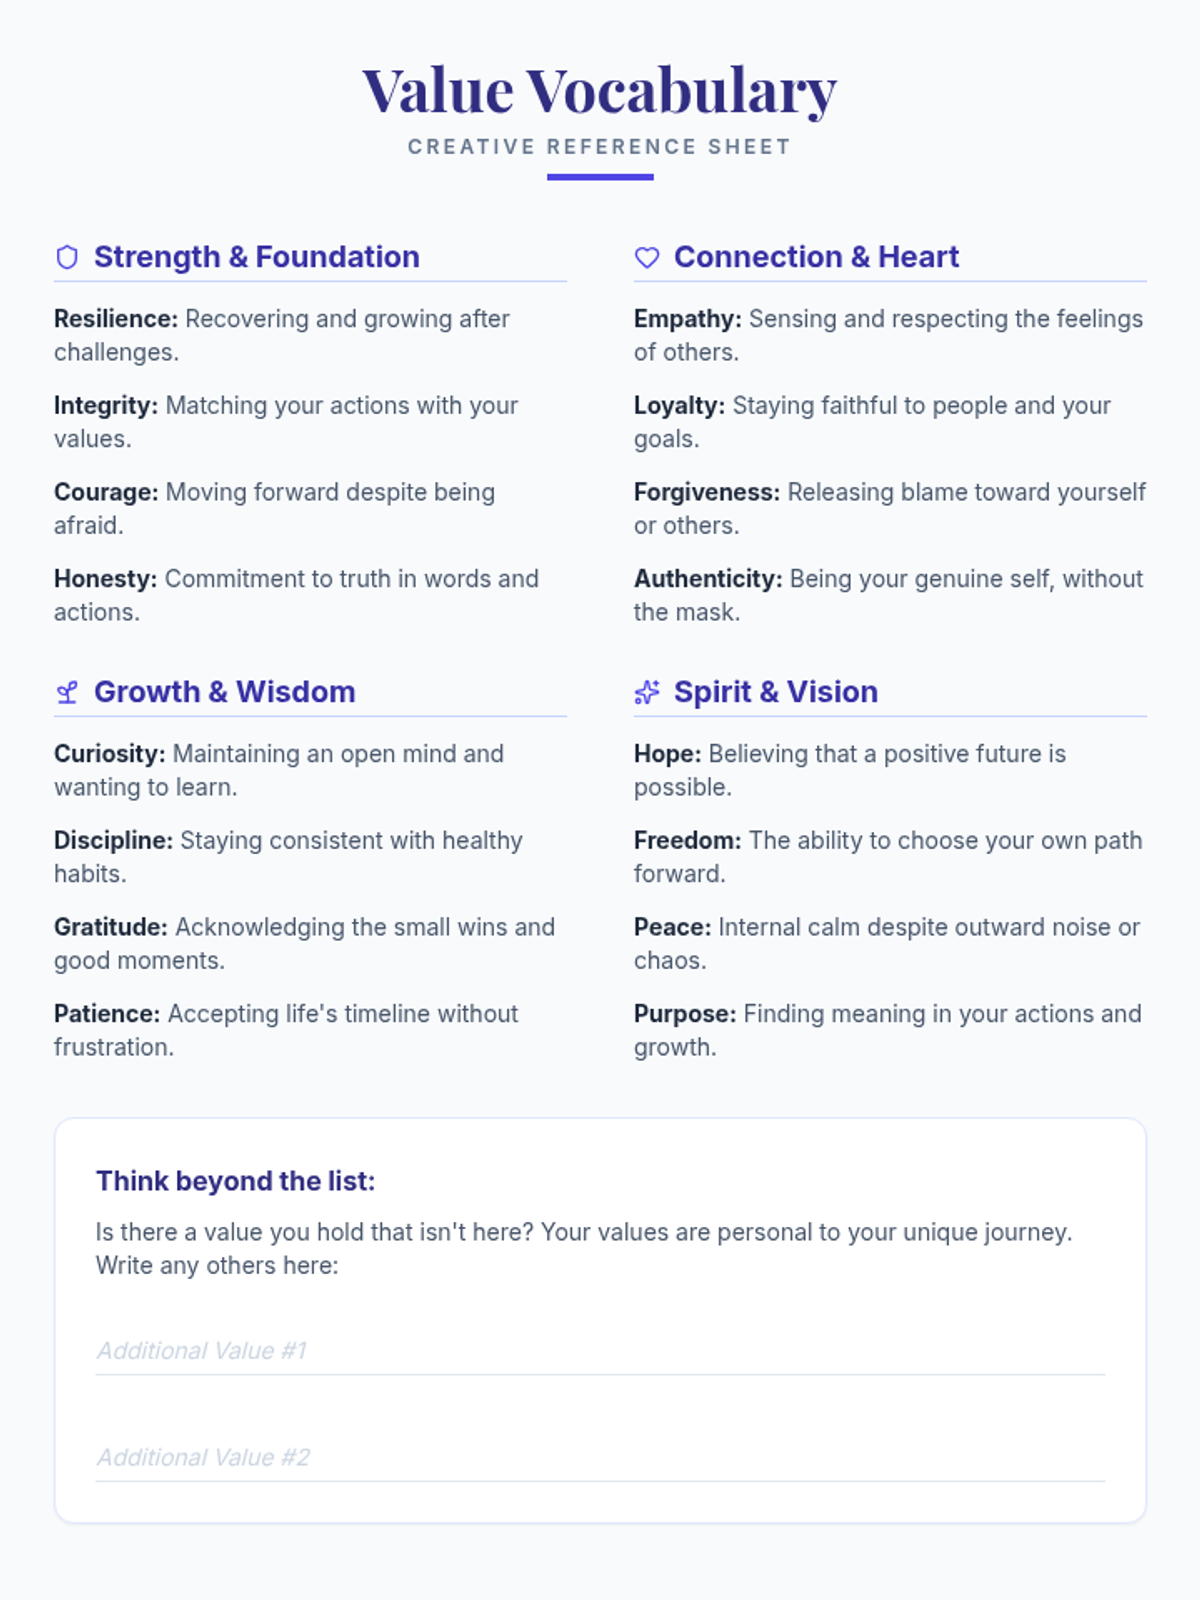Image resolution: width=1200 pixels, height=1600 pixels.
Task: Click the Value Vocabulary page title
Action: (600, 91)
